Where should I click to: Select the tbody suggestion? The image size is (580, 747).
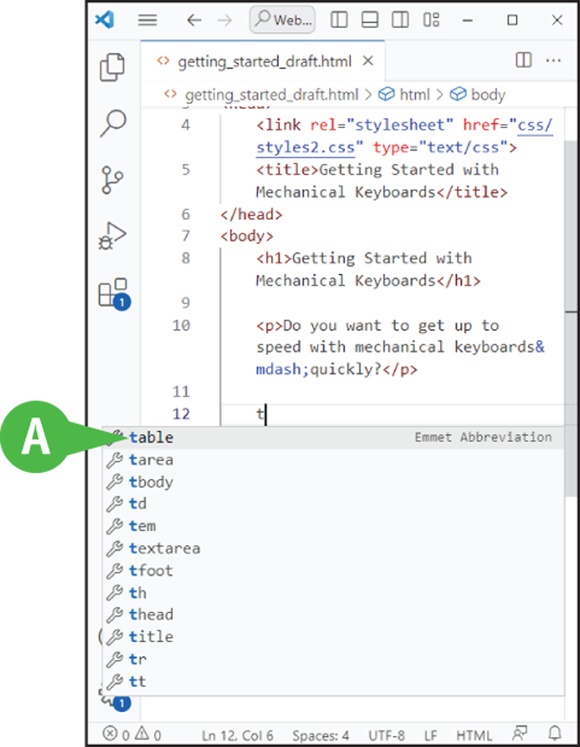(333, 482)
